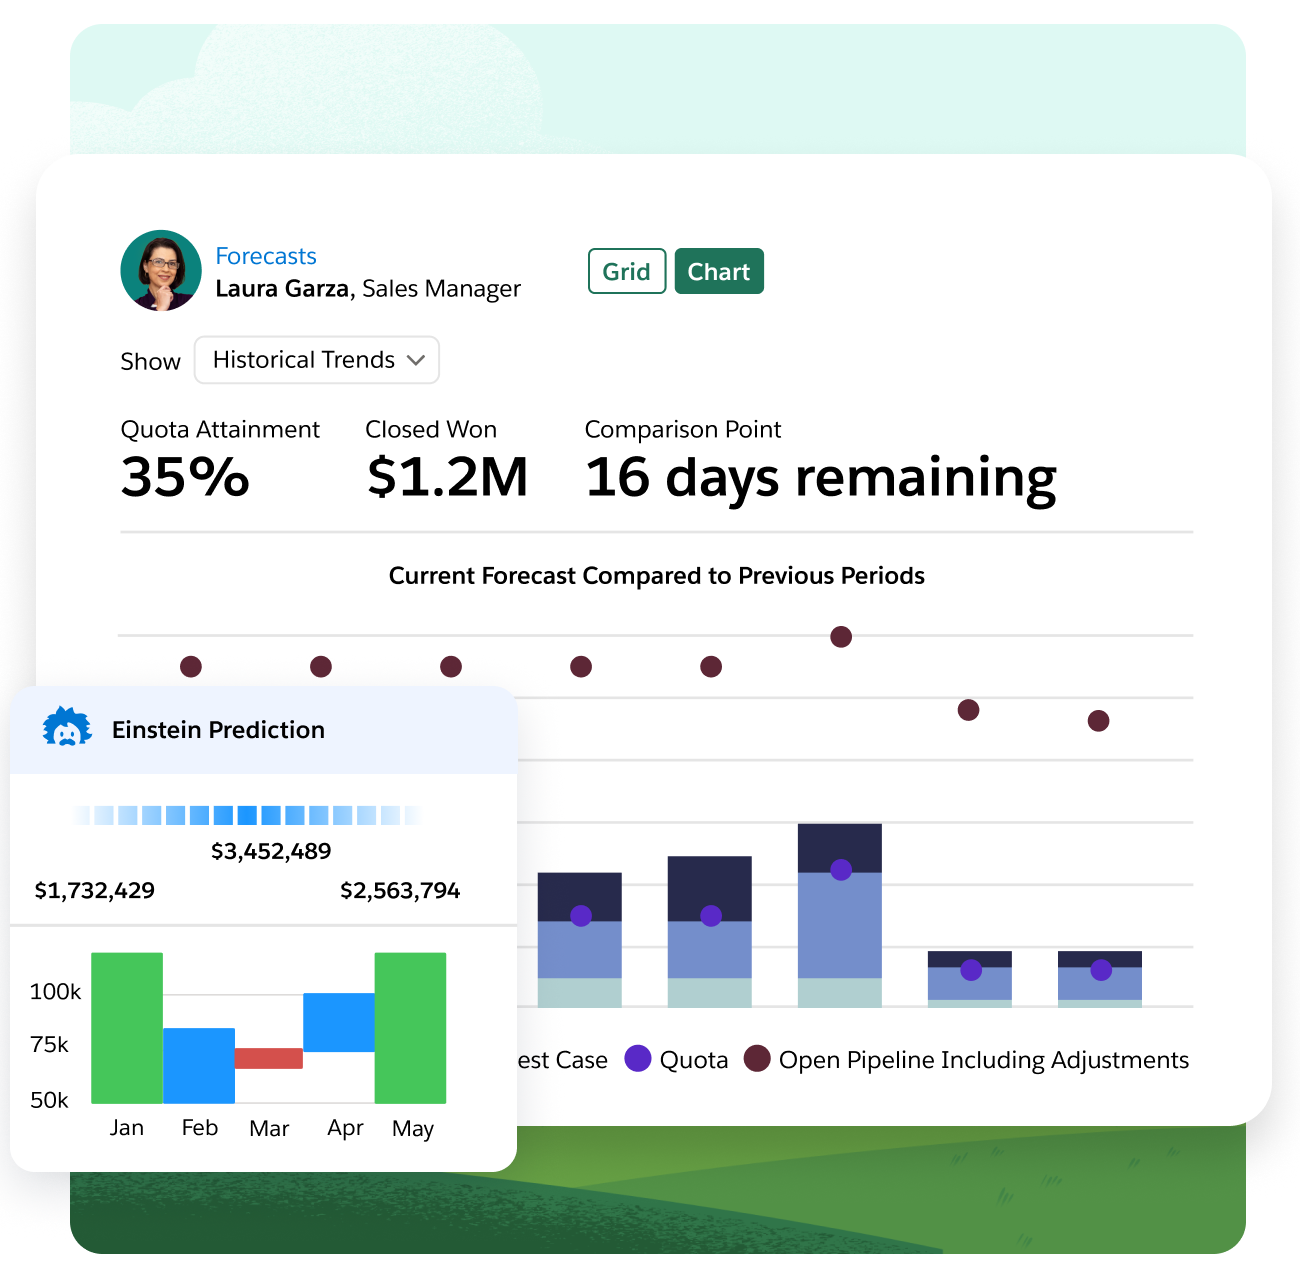Click the Comparison Point label
This screenshot has width=1300, height=1280.
[683, 430]
